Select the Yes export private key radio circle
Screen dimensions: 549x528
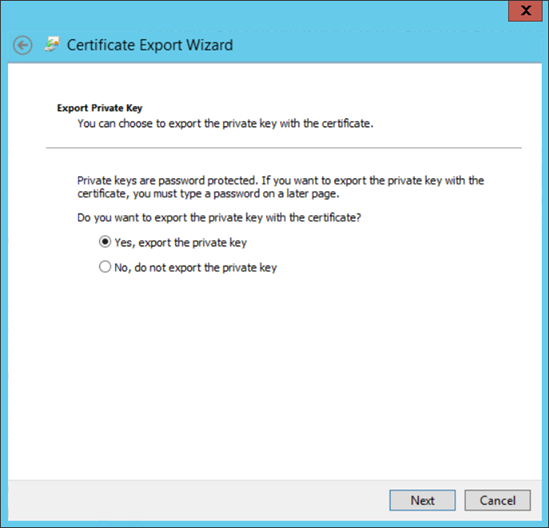pyautogui.click(x=105, y=242)
